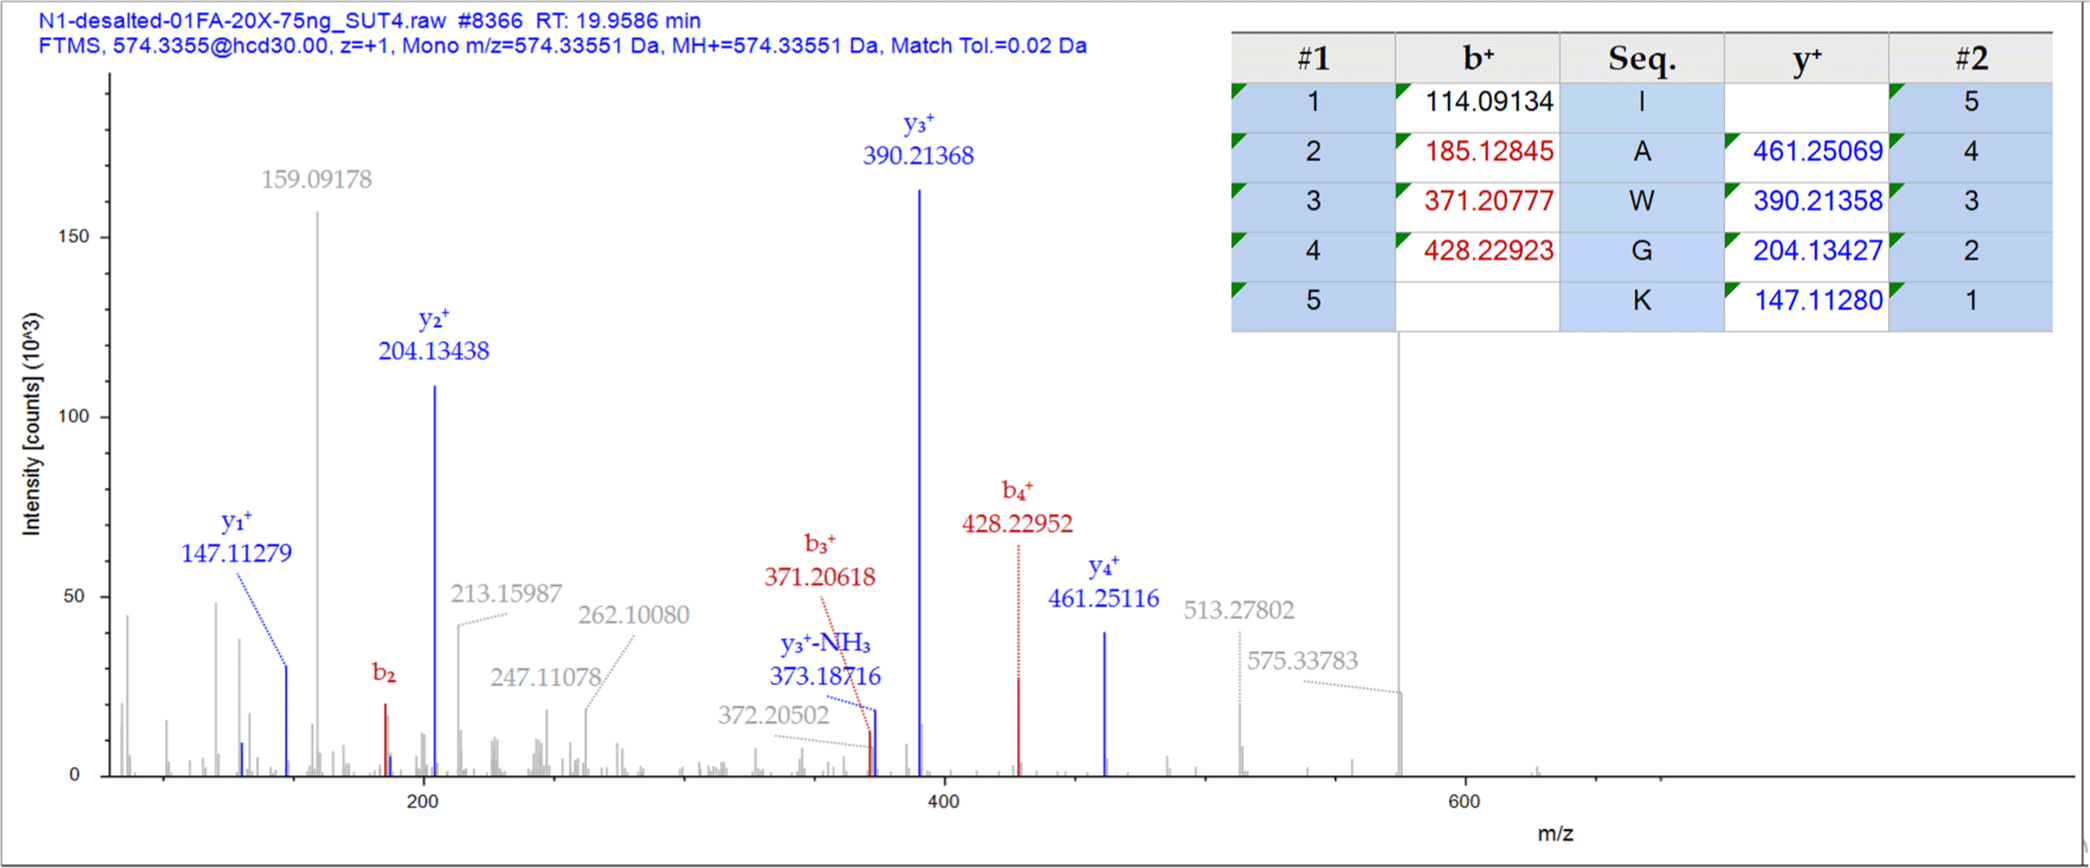Click the 400 tick on m/z axis
Screen dimensions: 2090x868
coord(943,801)
